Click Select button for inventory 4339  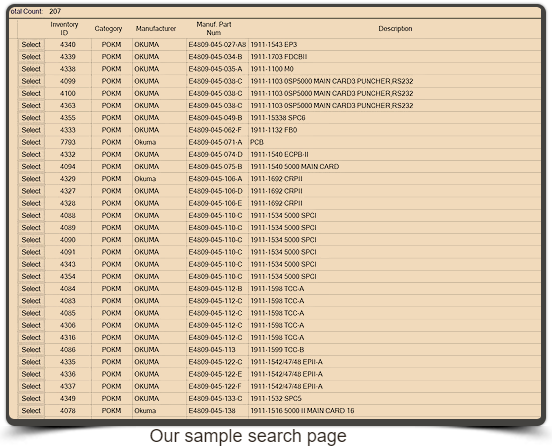[31, 57]
